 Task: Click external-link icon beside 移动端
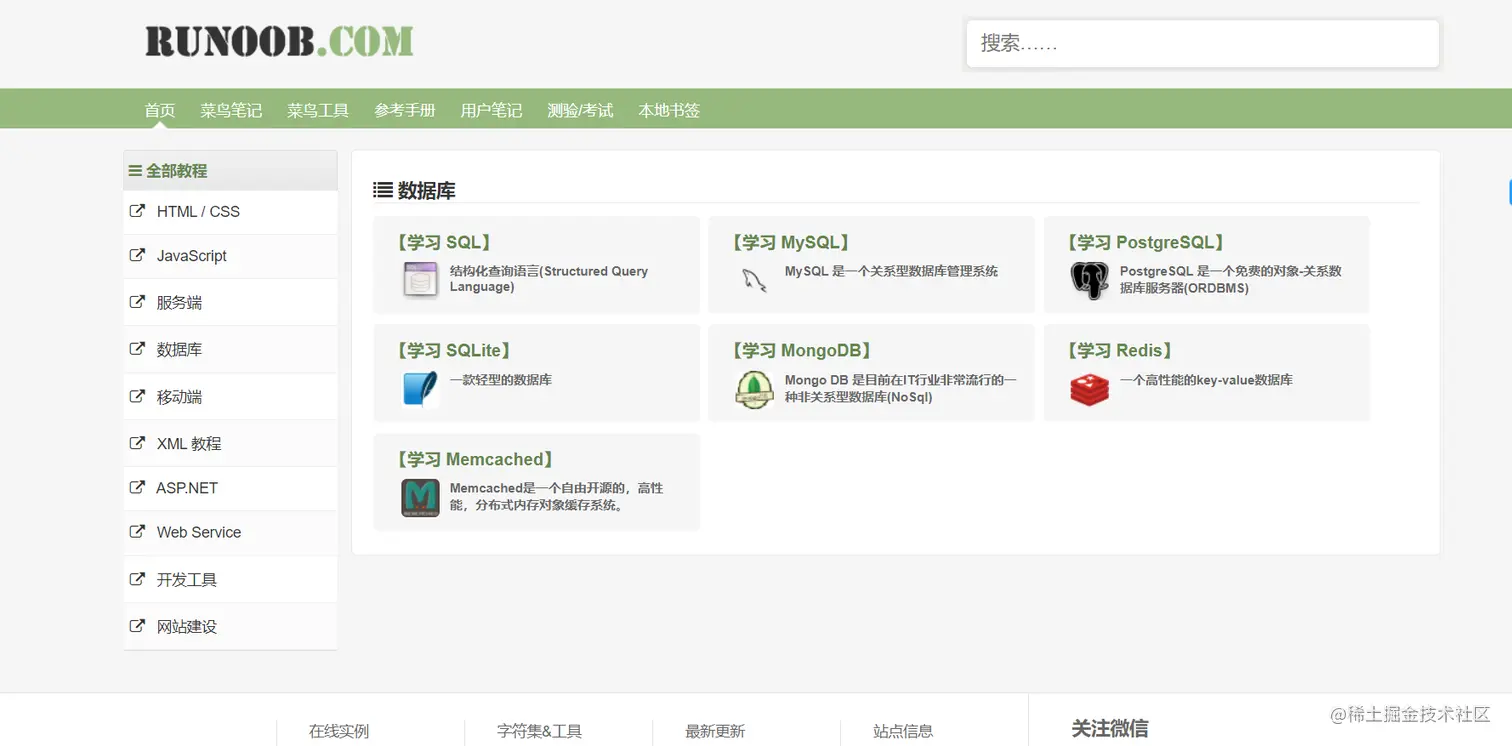coord(137,396)
